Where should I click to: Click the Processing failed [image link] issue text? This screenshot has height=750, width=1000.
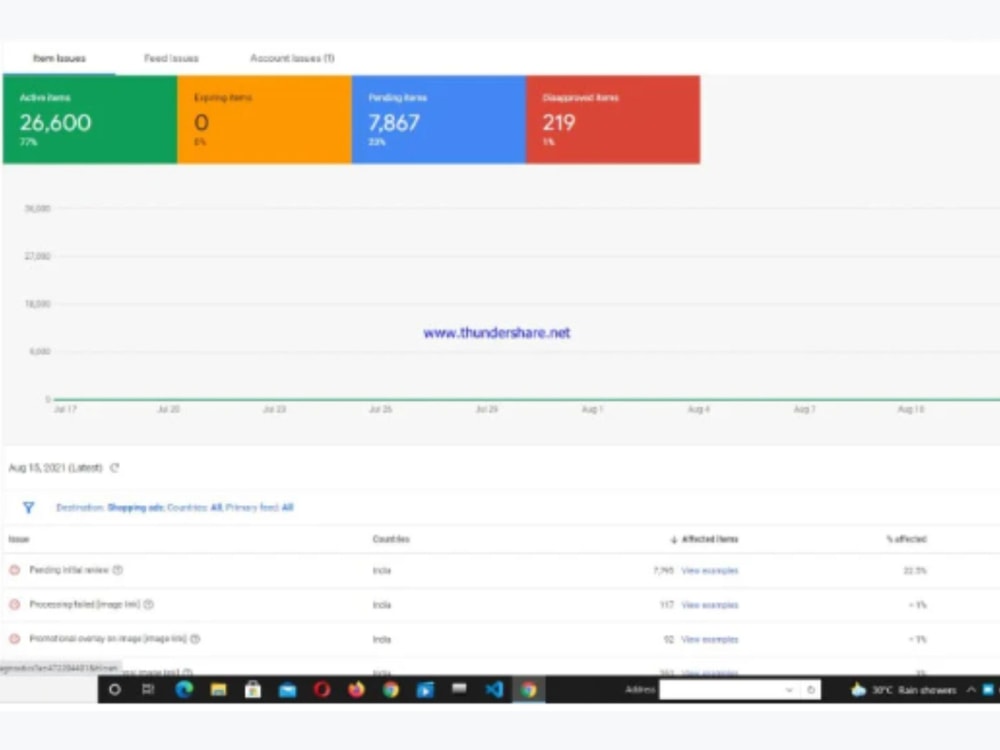tap(84, 604)
